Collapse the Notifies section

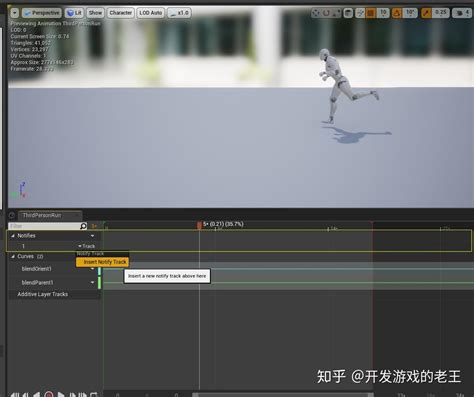pos(13,236)
